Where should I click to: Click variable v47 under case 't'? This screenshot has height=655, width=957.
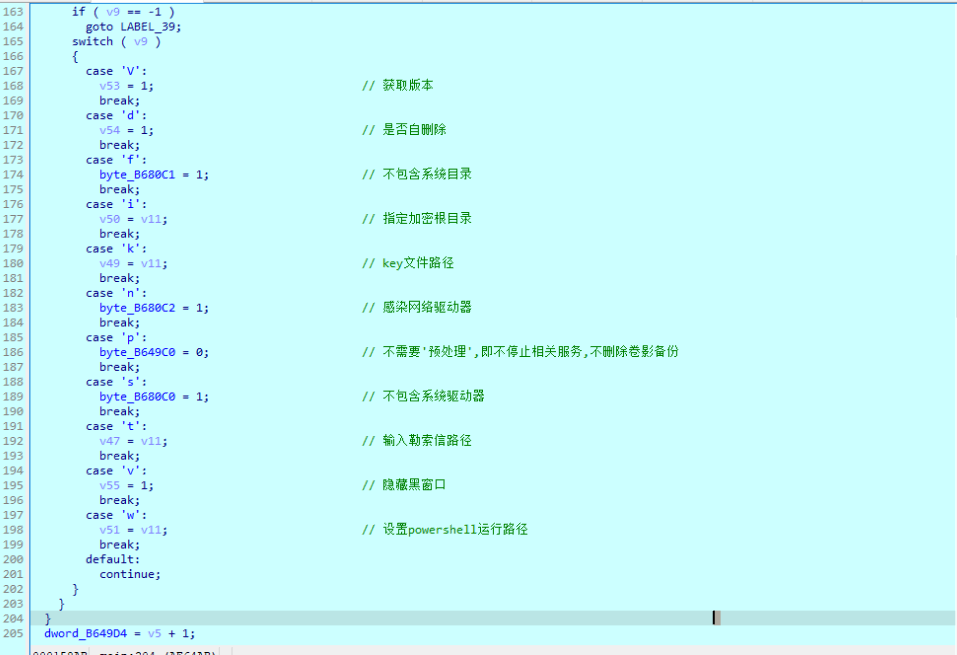(109, 441)
